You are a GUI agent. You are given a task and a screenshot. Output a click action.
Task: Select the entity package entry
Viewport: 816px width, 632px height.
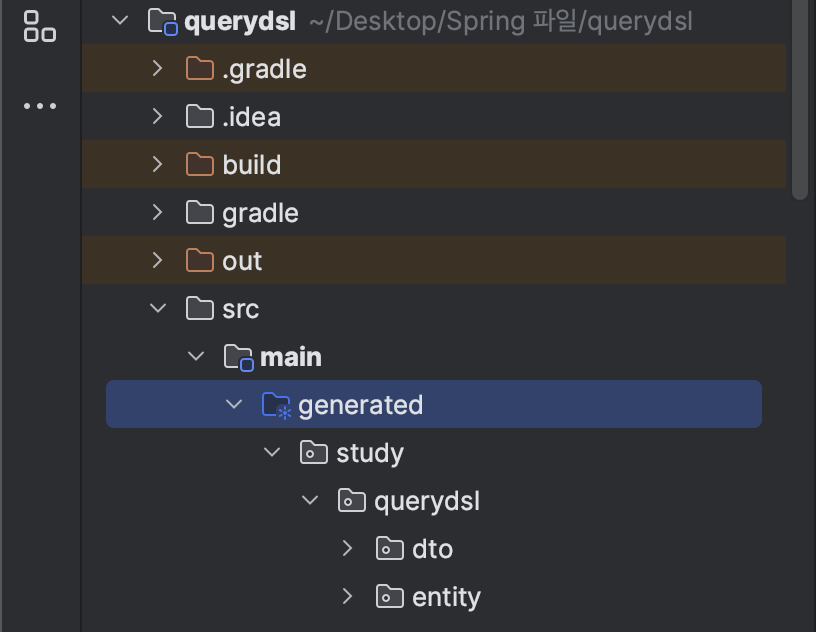443,596
